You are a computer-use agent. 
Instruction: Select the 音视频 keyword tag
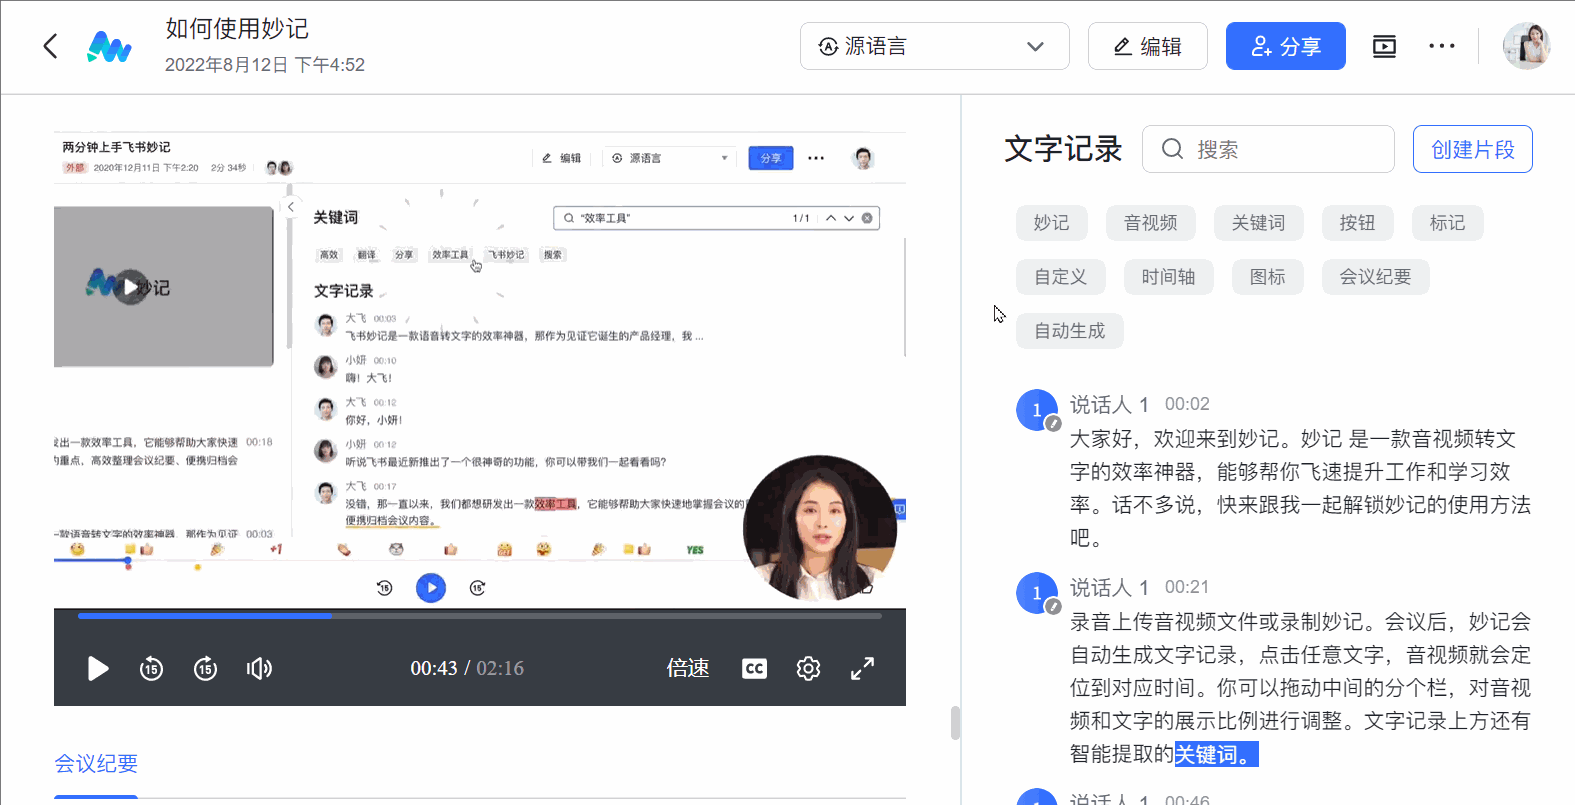(1150, 223)
